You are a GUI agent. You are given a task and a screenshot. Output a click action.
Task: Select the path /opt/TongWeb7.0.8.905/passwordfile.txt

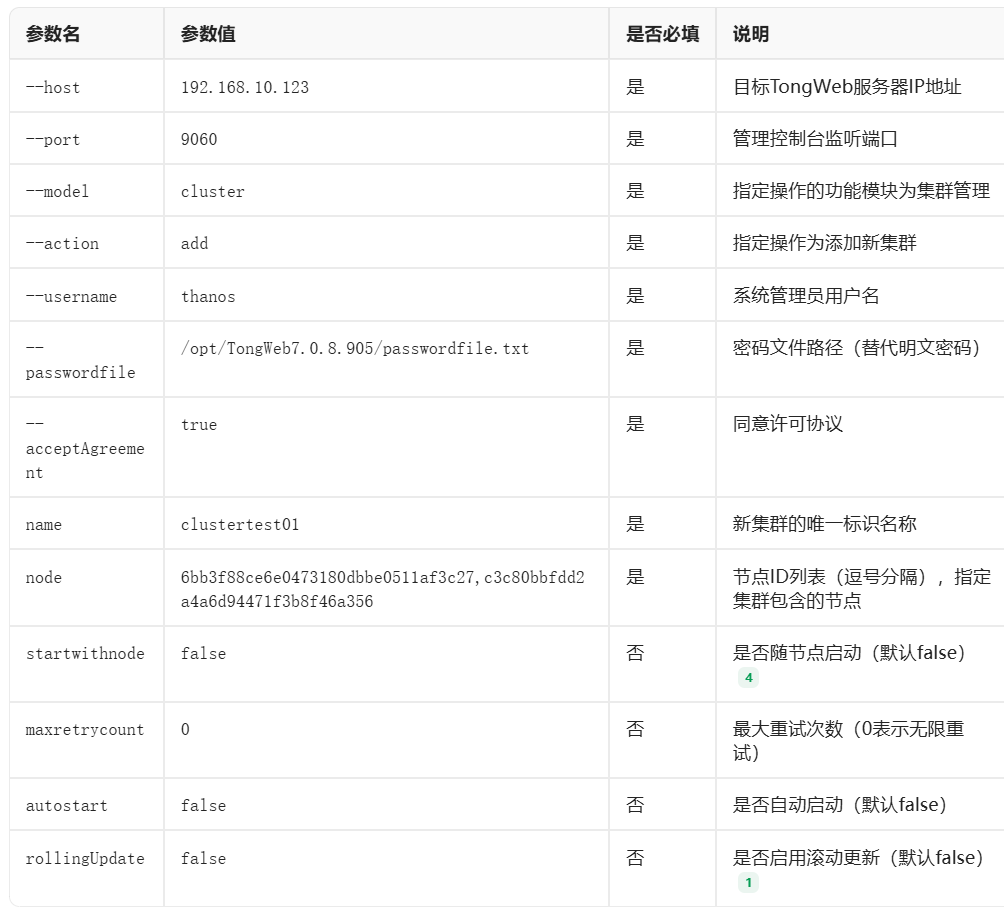click(355, 348)
